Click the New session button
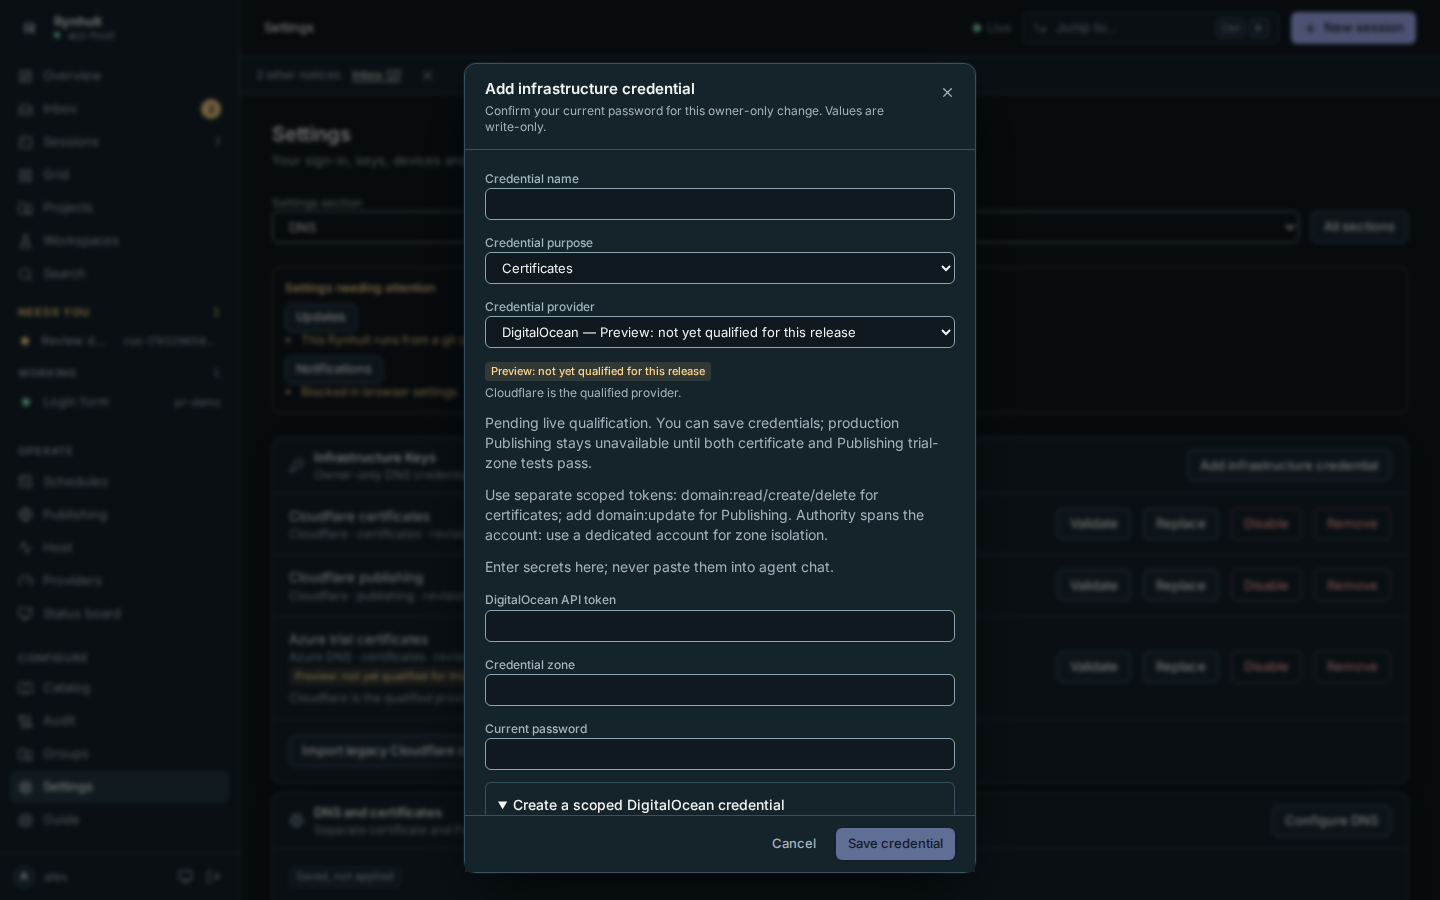This screenshot has height=900, width=1440. pos(1353,28)
